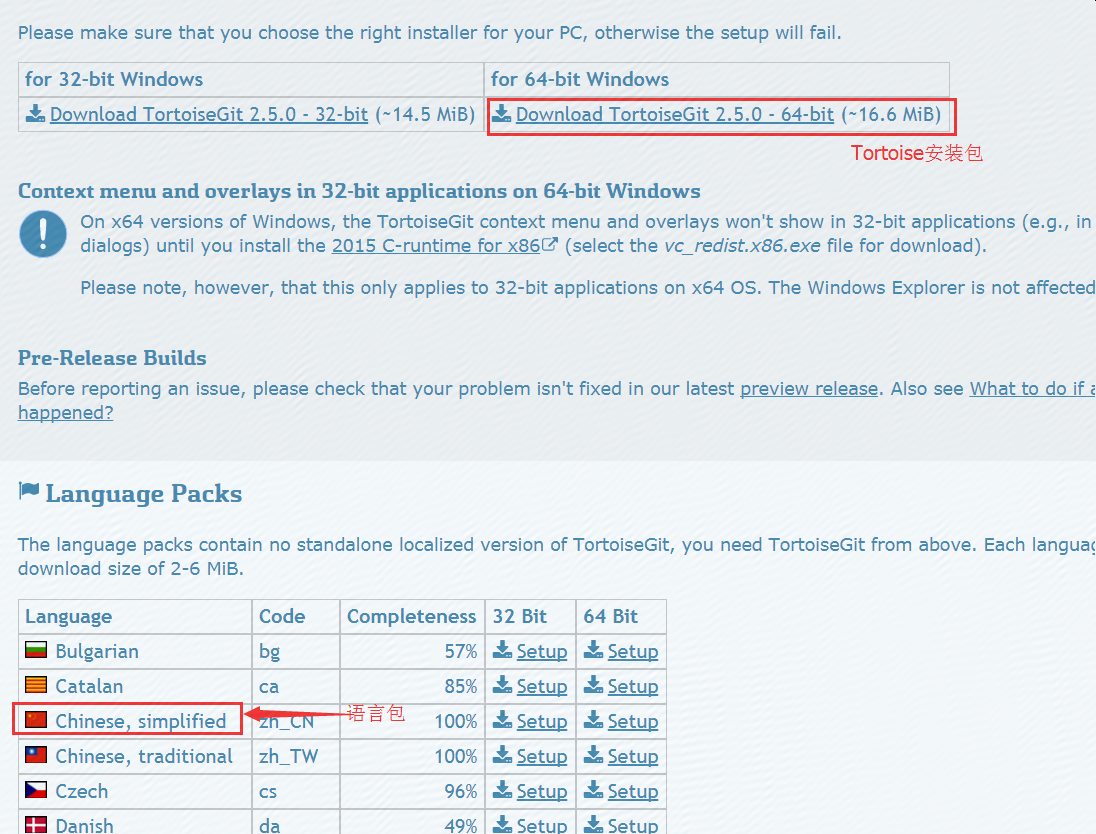
Task: Click the 'Chinese, simplified' language name
Action: [x=140, y=721]
